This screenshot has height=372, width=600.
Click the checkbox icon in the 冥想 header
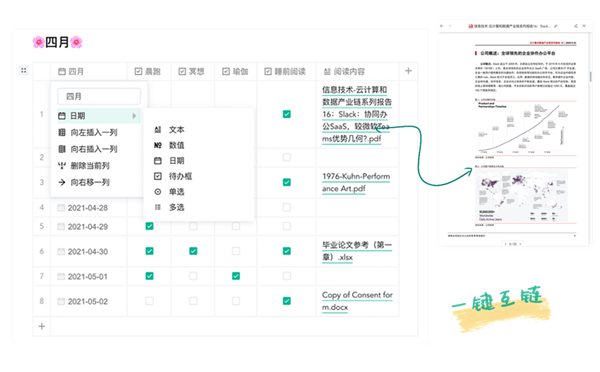[182, 72]
